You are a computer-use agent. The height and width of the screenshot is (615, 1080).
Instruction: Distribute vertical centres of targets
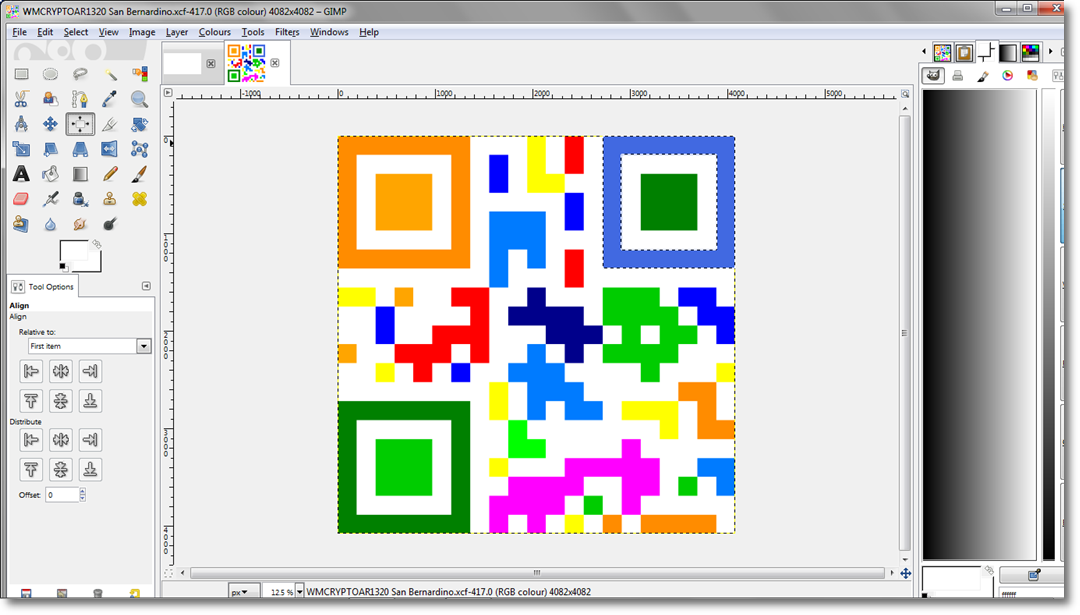61,470
